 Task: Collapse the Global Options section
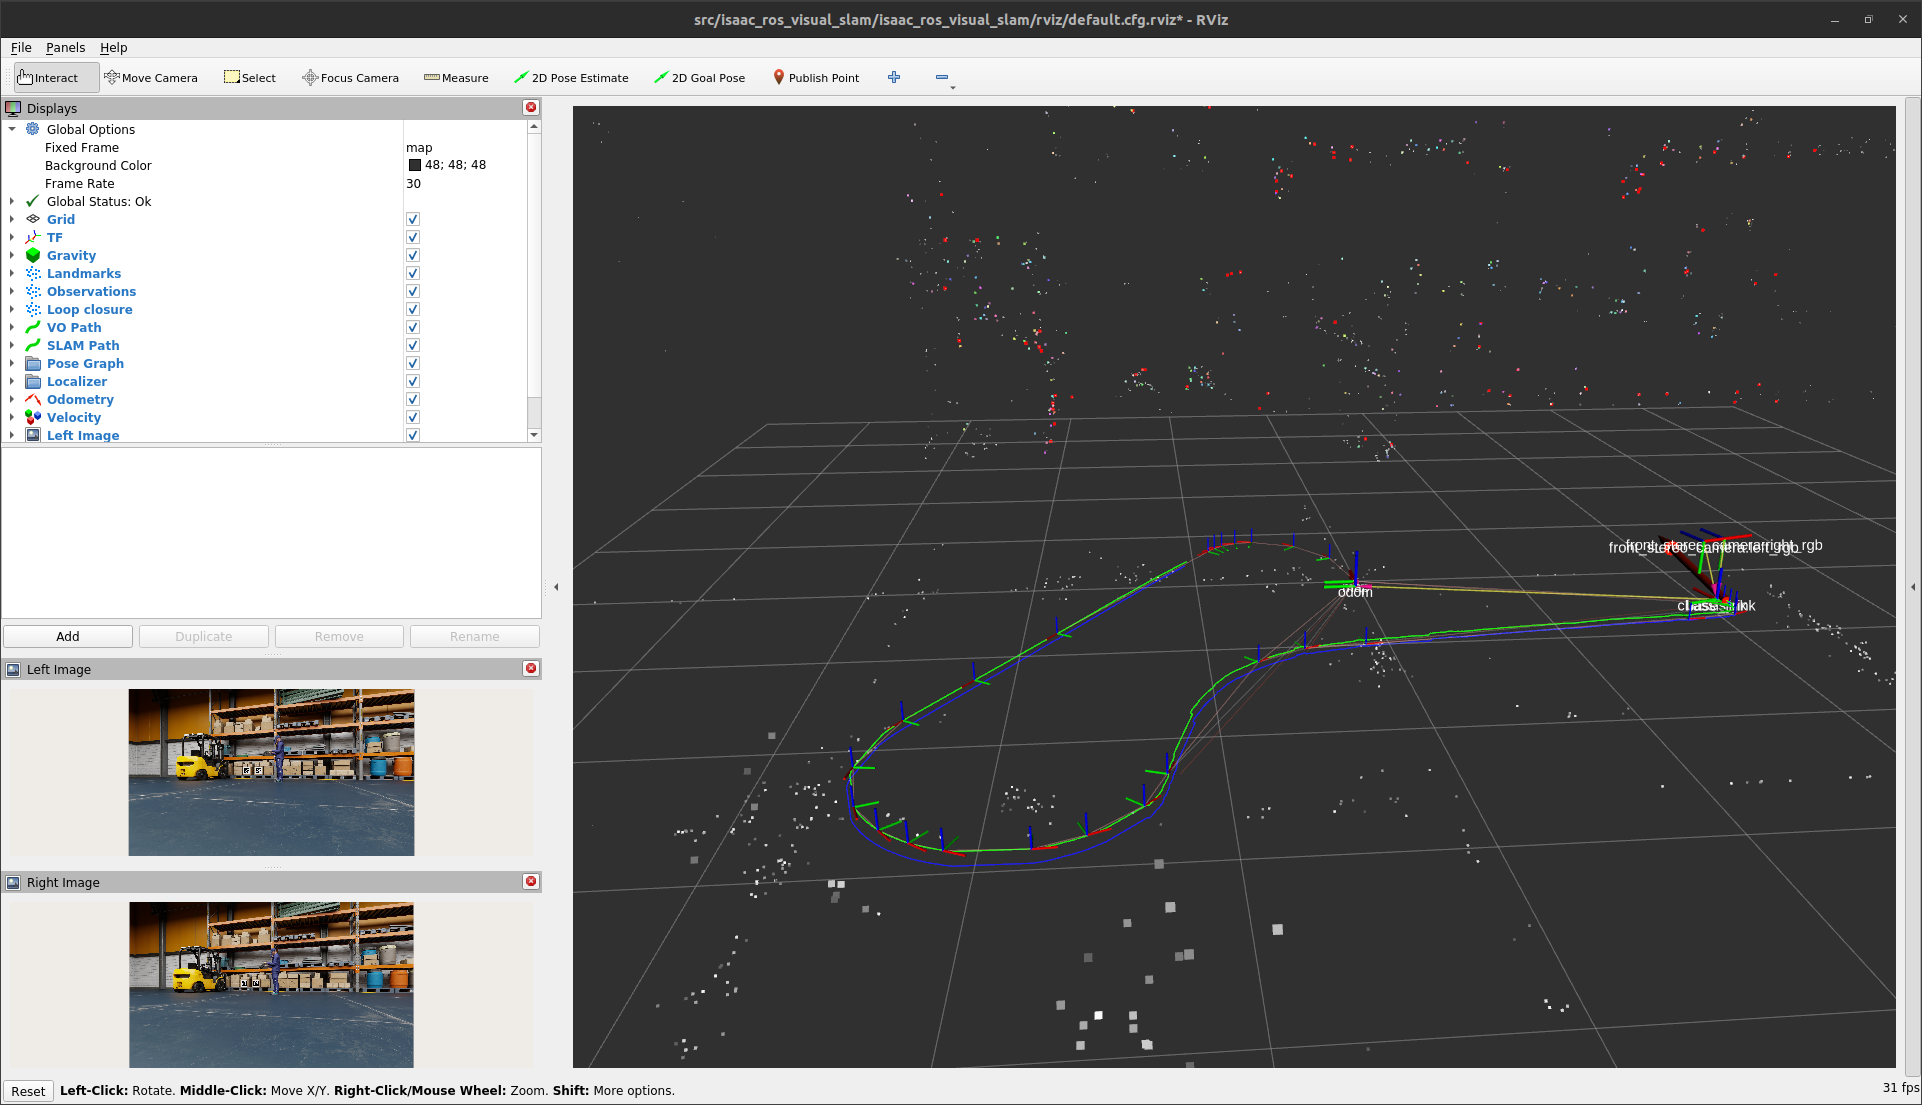[12, 129]
